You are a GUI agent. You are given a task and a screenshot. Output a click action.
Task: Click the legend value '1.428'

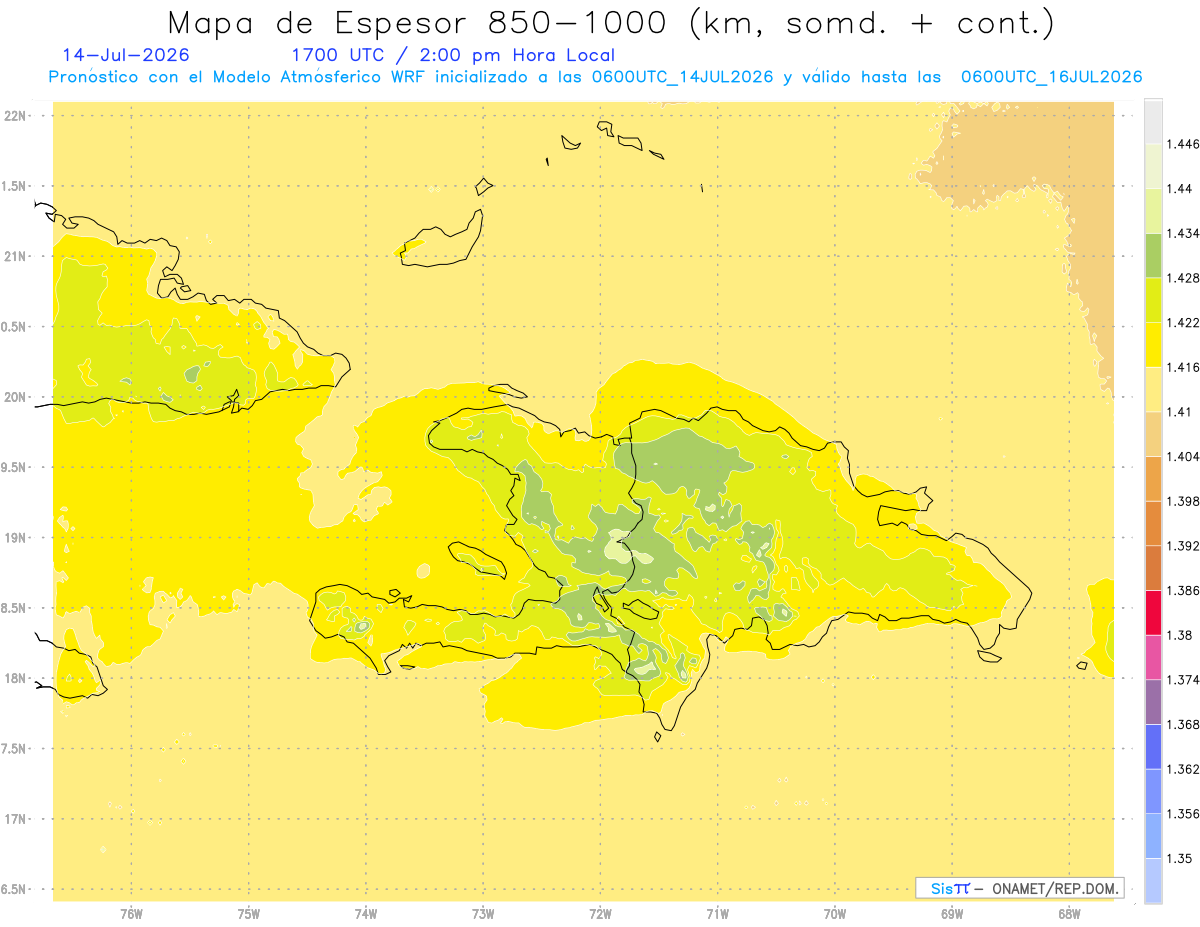pyautogui.click(x=1184, y=278)
